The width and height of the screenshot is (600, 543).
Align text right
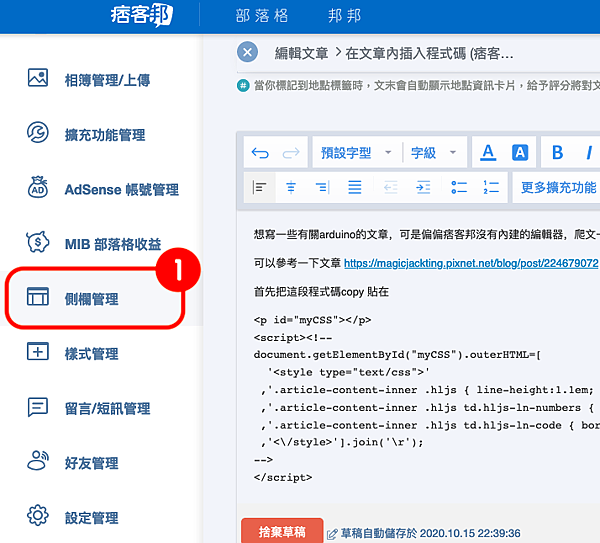323,188
